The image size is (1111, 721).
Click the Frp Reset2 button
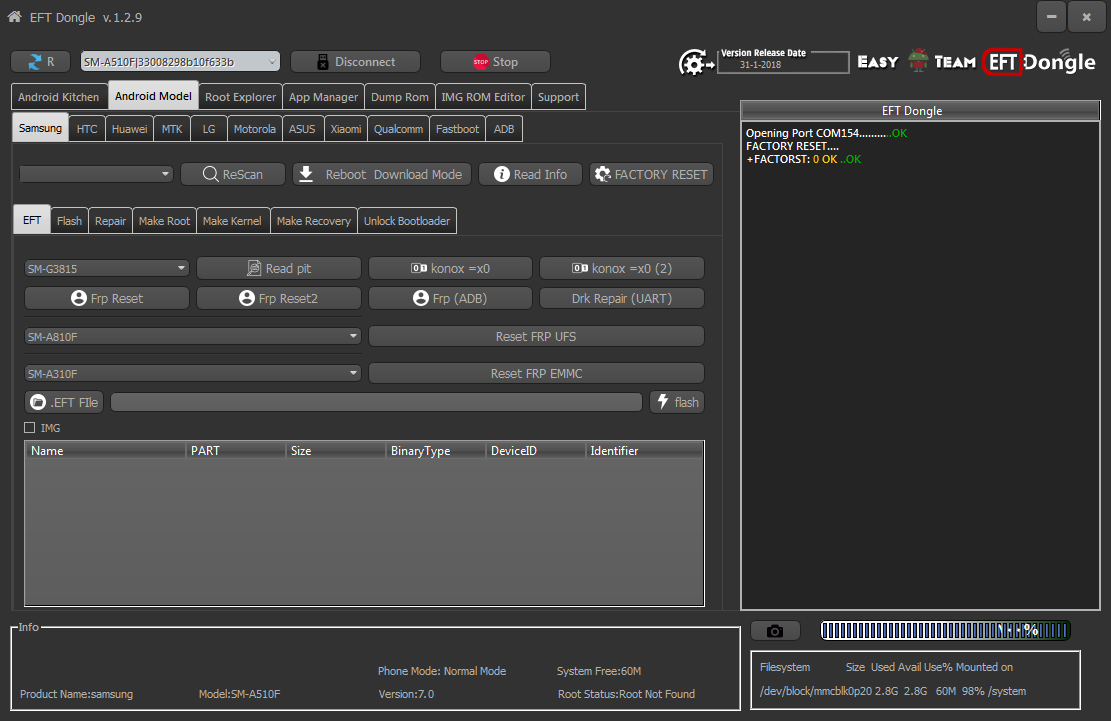(x=278, y=298)
